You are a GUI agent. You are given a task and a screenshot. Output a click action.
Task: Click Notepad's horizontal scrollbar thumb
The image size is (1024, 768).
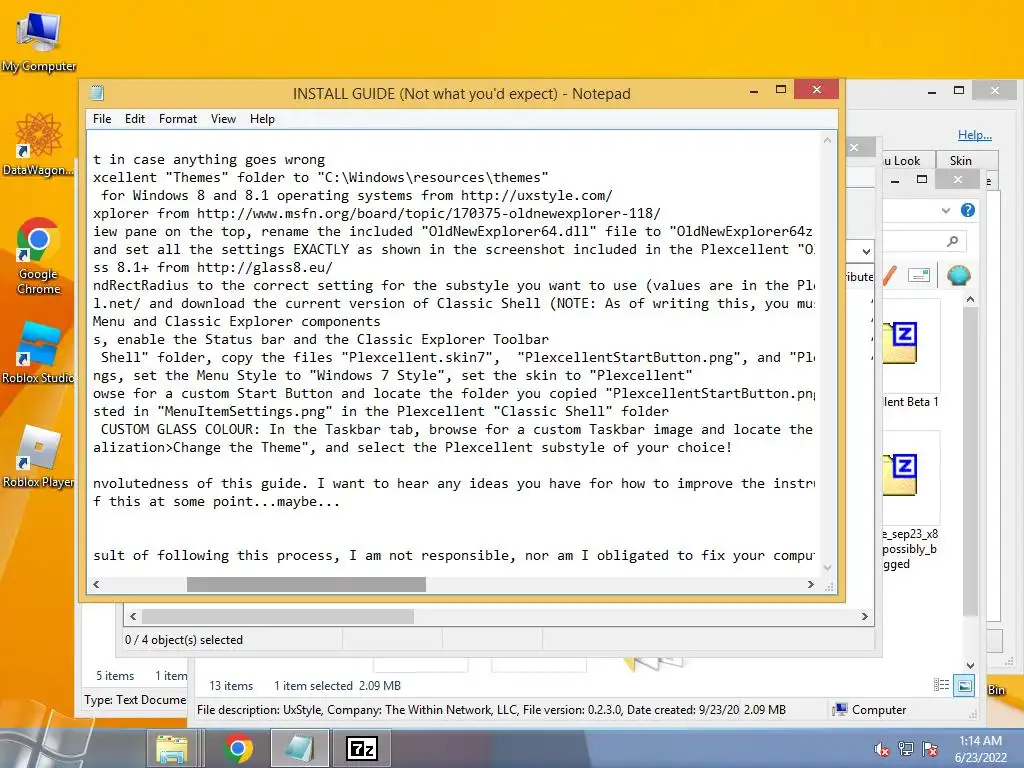[306, 584]
